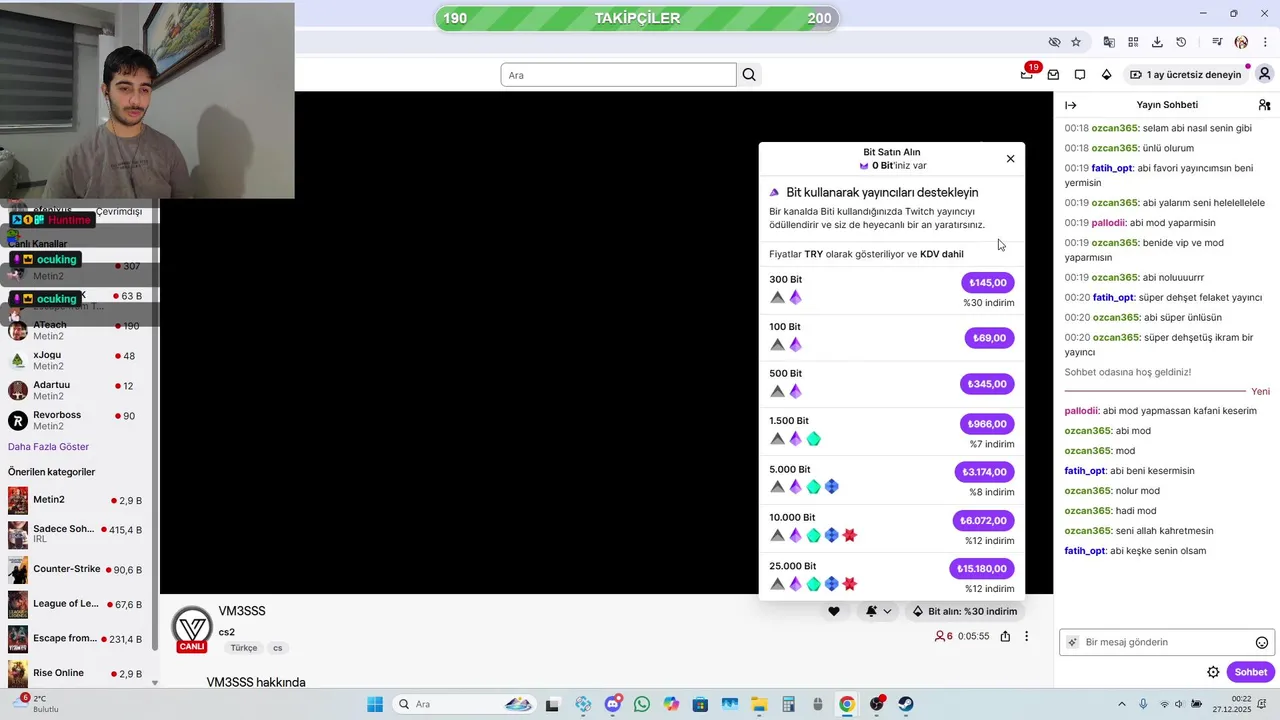Screen dimensions: 1280x720
Task: Buy 5.000 Bits for ₺3.174,00
Action: pos(985,472)
